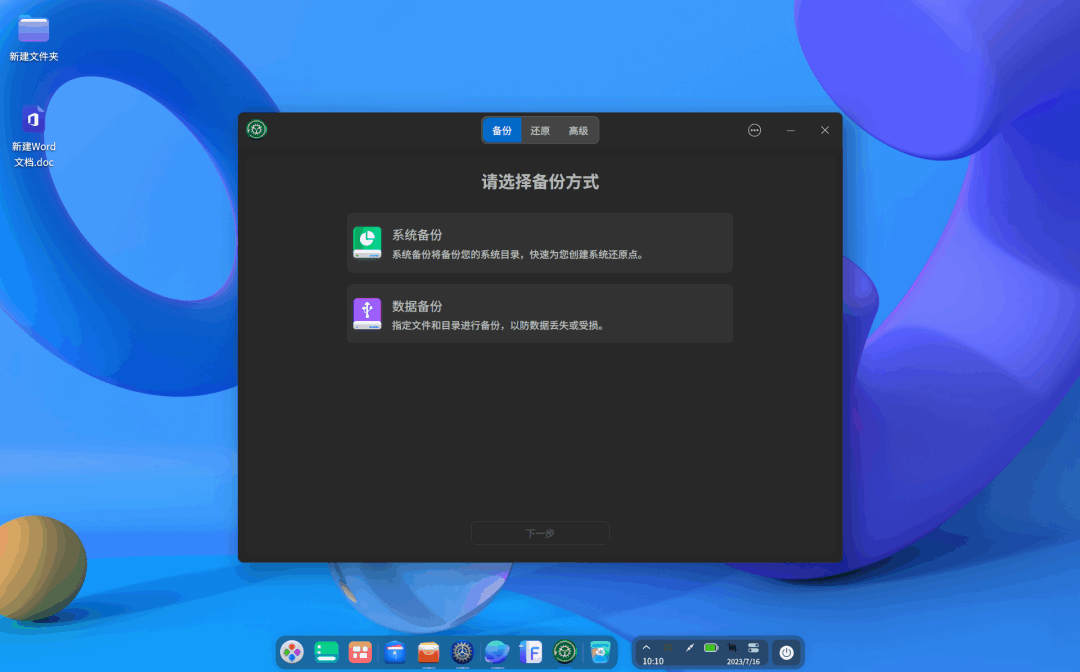Open the trash bin dock icon

tap(601, 652)
